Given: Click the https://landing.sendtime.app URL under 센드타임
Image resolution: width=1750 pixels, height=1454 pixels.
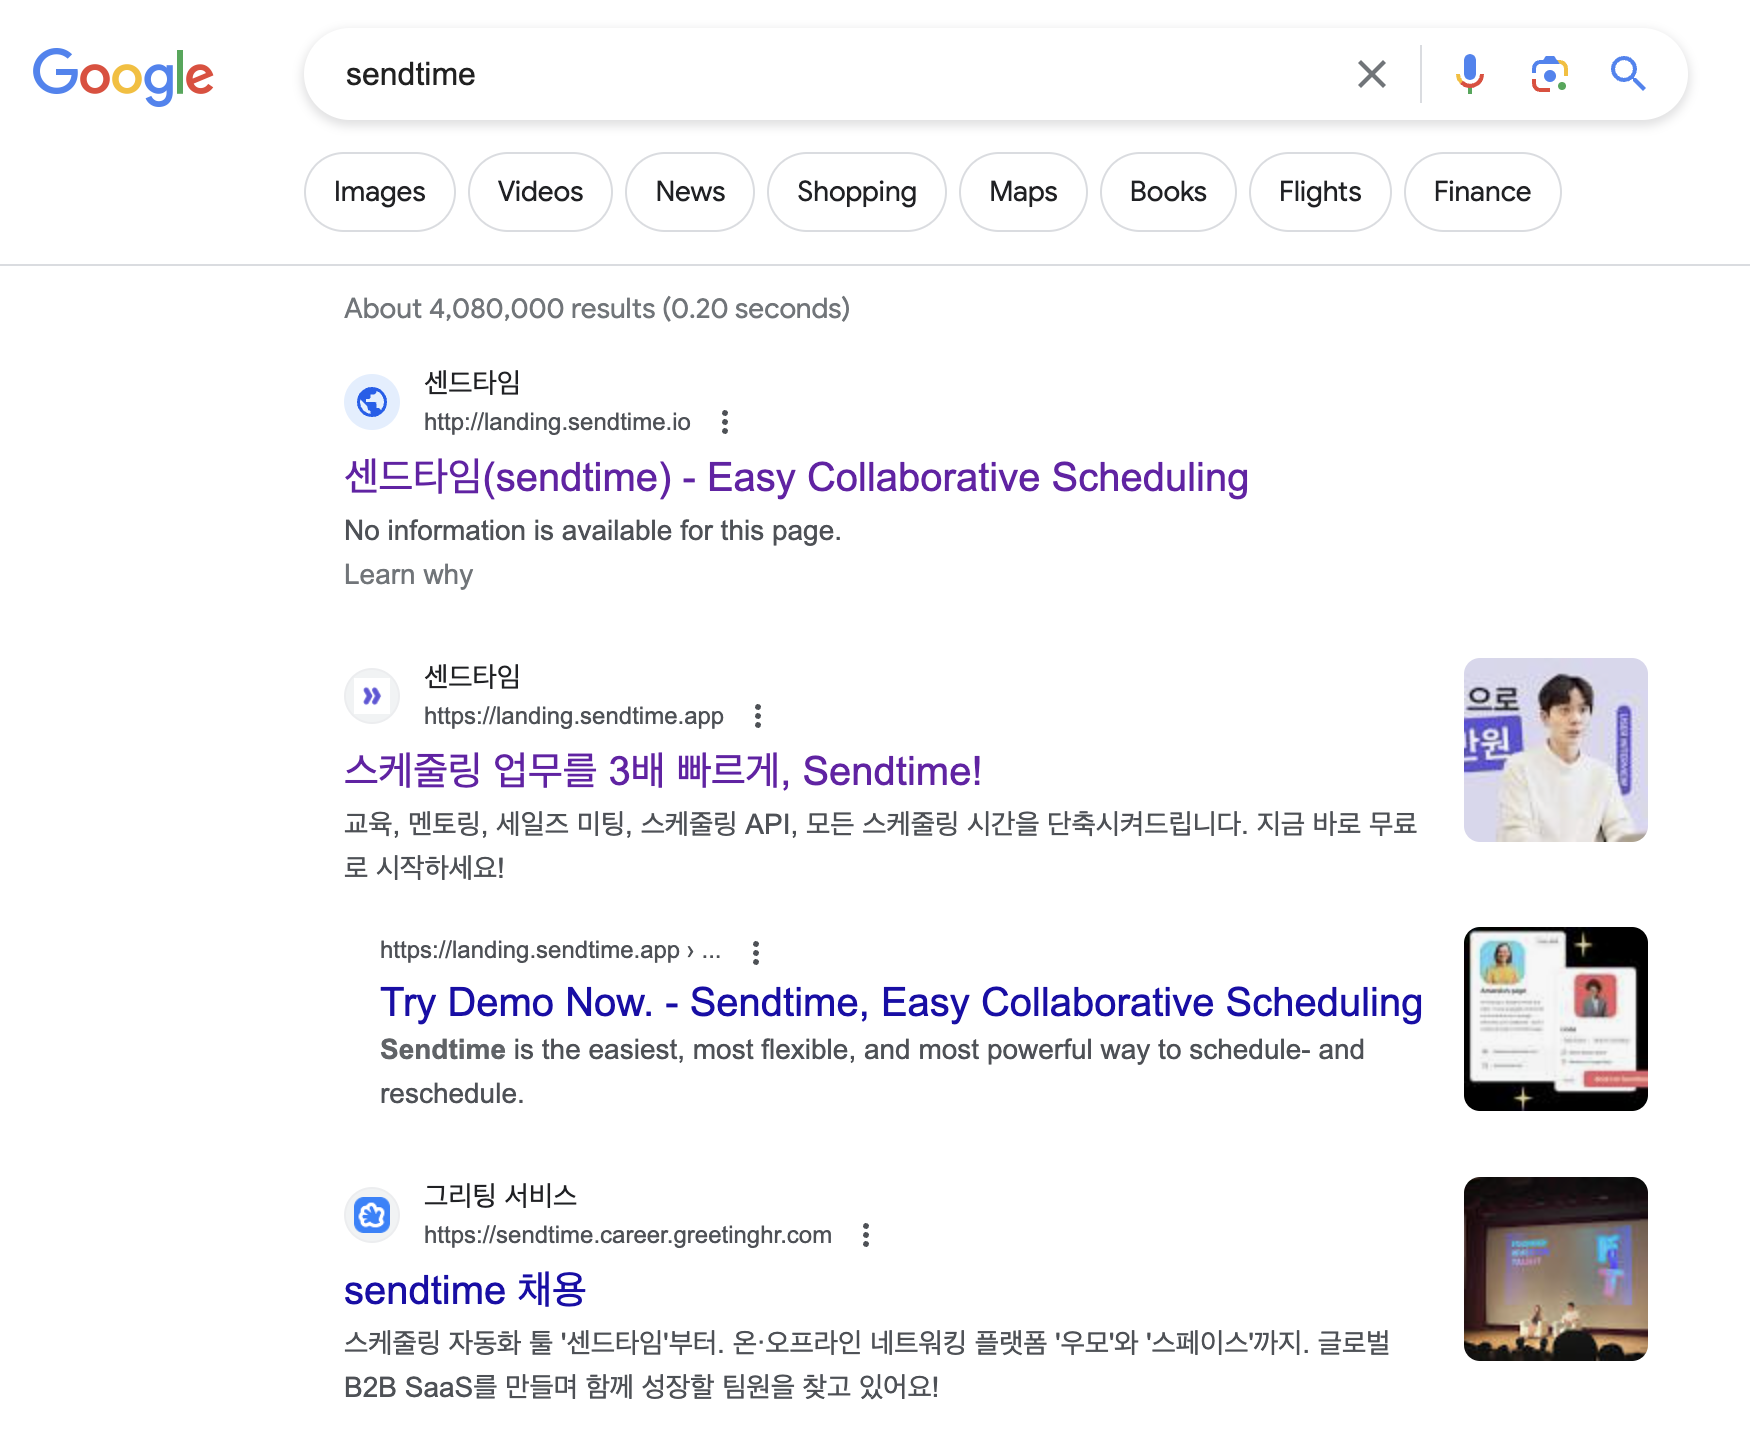Looking at the screenshot, I should click(x=573, y=716).
